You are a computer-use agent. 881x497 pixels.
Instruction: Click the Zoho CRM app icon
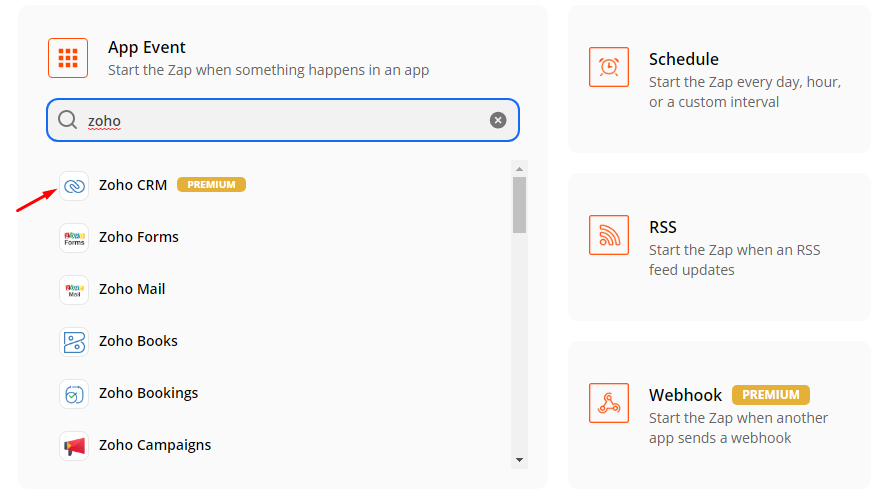(74, 185)
